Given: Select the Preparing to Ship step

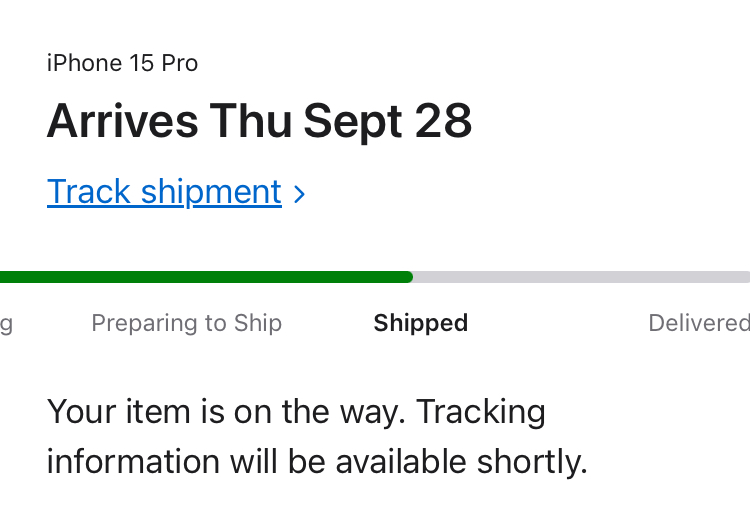Looking at the screenshot, I should point(186,323).
